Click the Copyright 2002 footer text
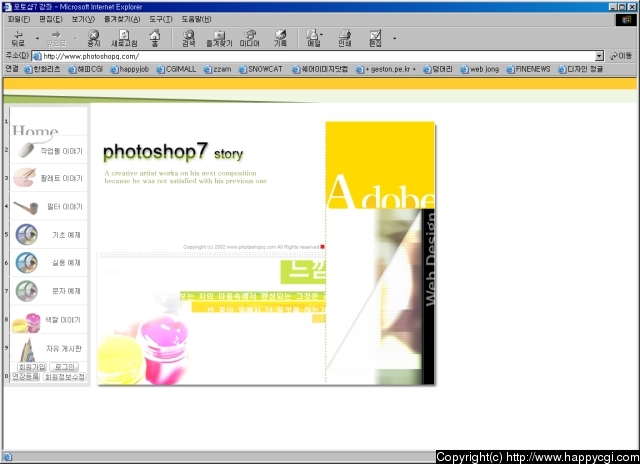 coord(251,247)
